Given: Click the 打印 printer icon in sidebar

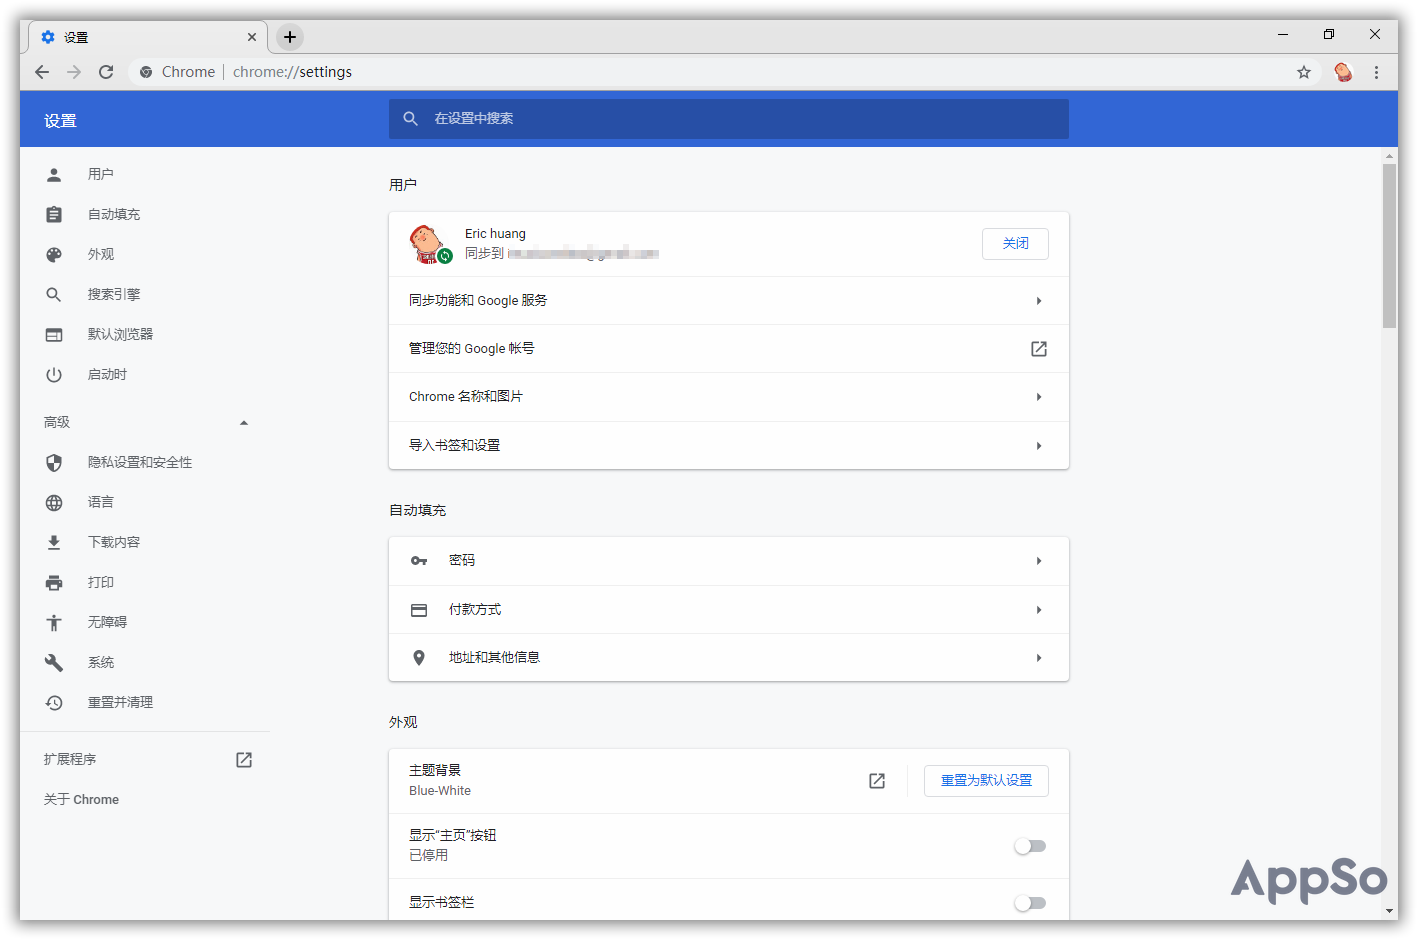Looking at the screenshot, I should [54, 583].
